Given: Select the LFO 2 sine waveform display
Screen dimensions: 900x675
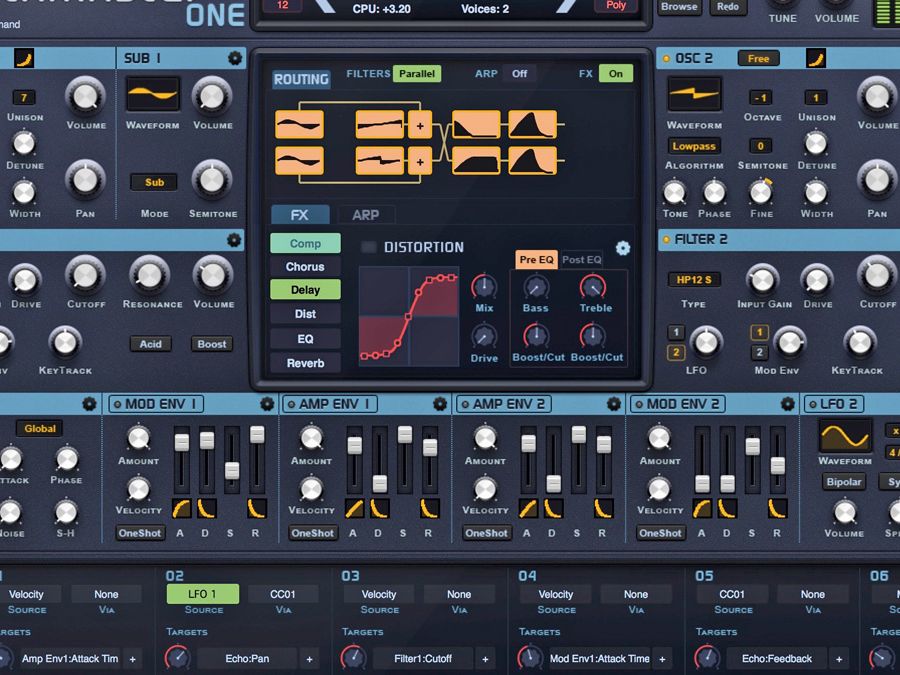Looking at the screenshot, I should coord(844,436).
